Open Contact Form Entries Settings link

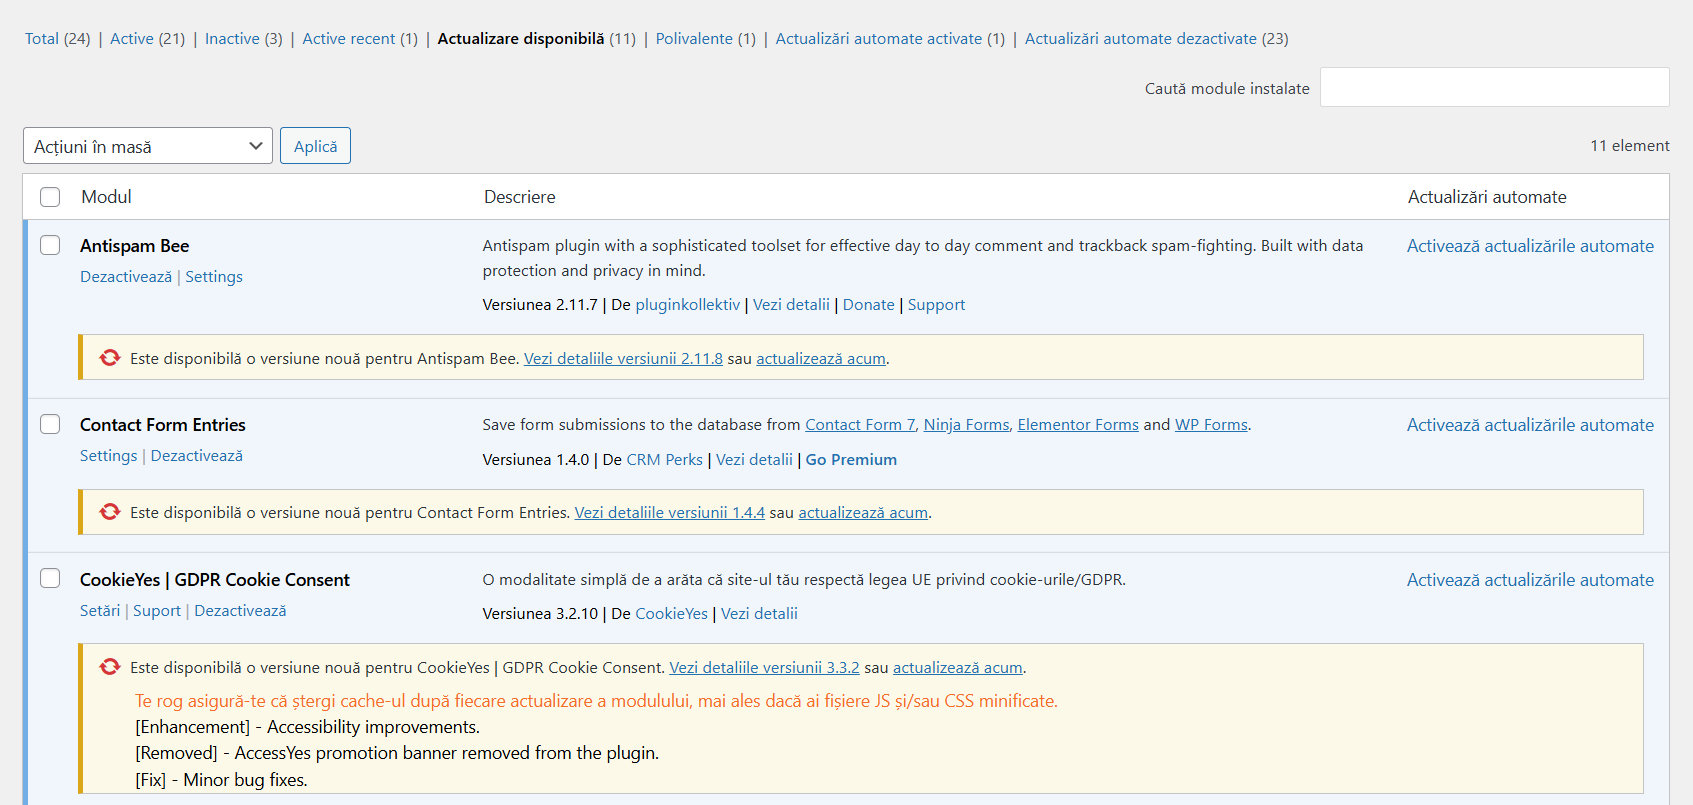(x=109, y=456)
